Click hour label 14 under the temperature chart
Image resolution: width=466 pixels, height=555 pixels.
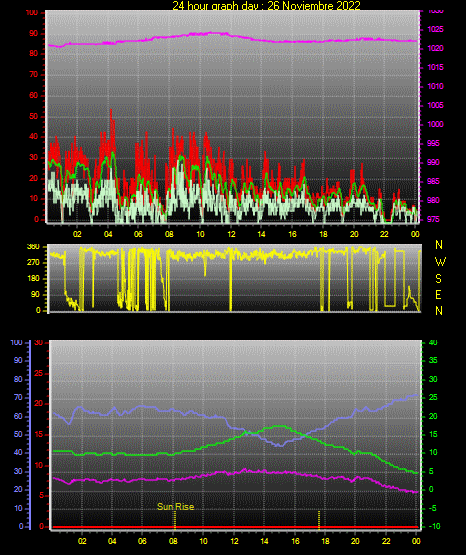264,541
